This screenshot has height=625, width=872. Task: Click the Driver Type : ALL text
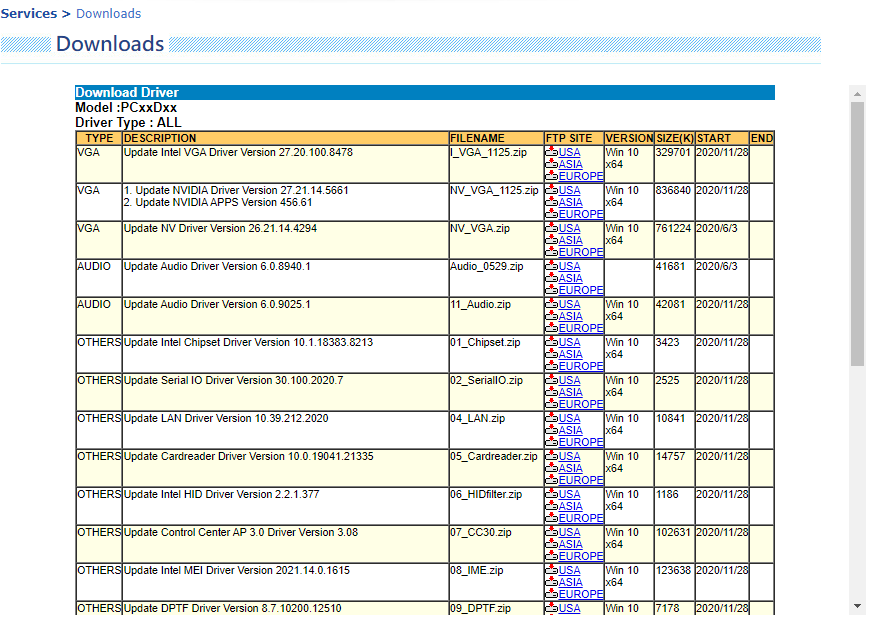pyautogui.click(x=128, y=122)
